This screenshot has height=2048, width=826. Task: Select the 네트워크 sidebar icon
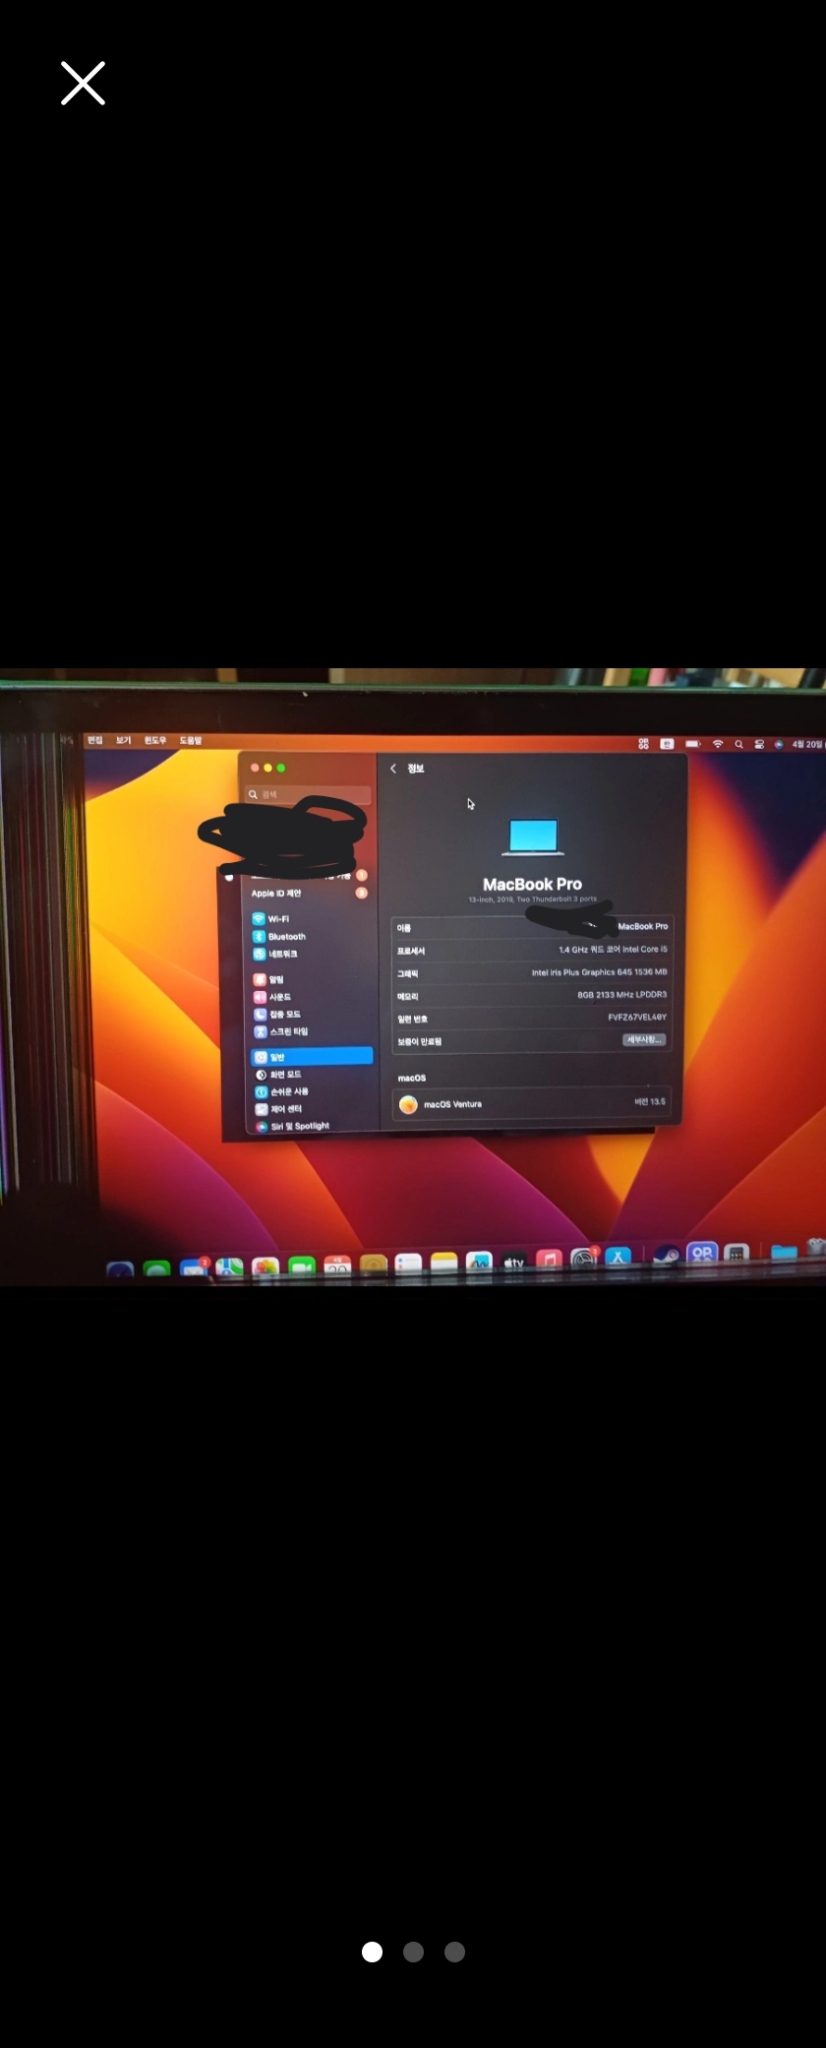258,954
